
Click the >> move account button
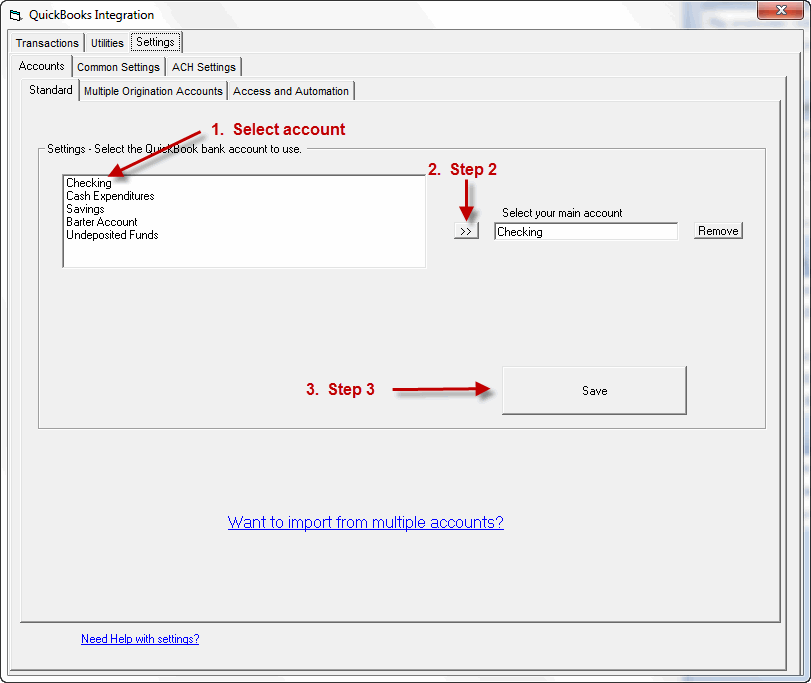tap(466, 231)
